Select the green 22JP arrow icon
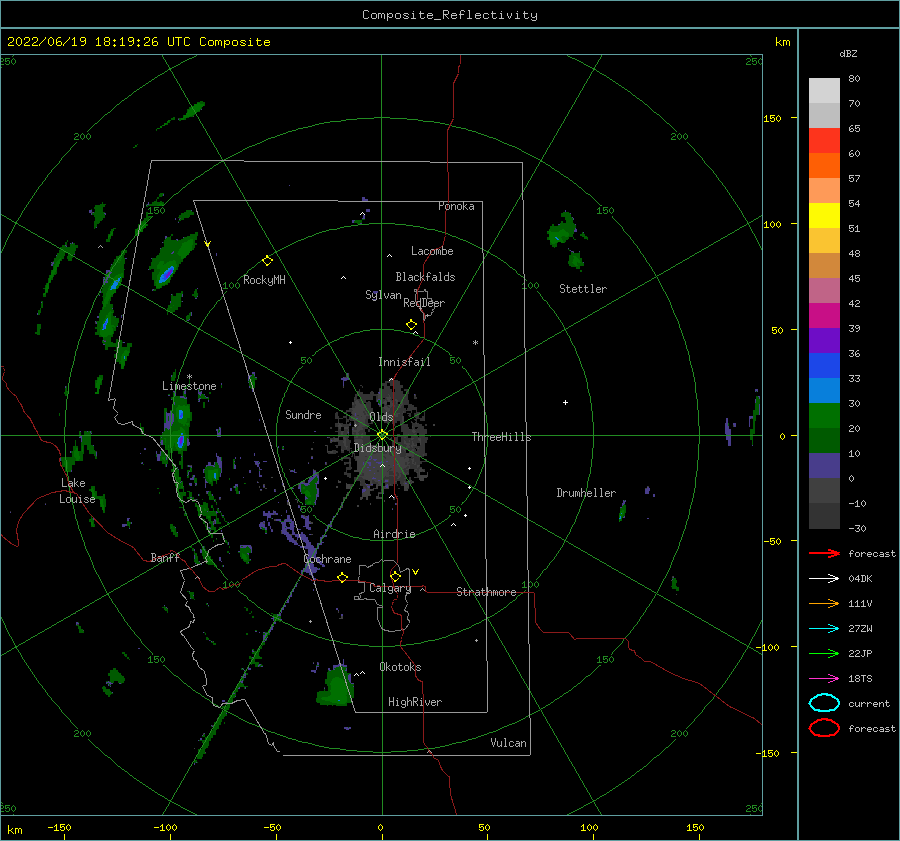Screen dimensions: 900x841 (824, 653)
